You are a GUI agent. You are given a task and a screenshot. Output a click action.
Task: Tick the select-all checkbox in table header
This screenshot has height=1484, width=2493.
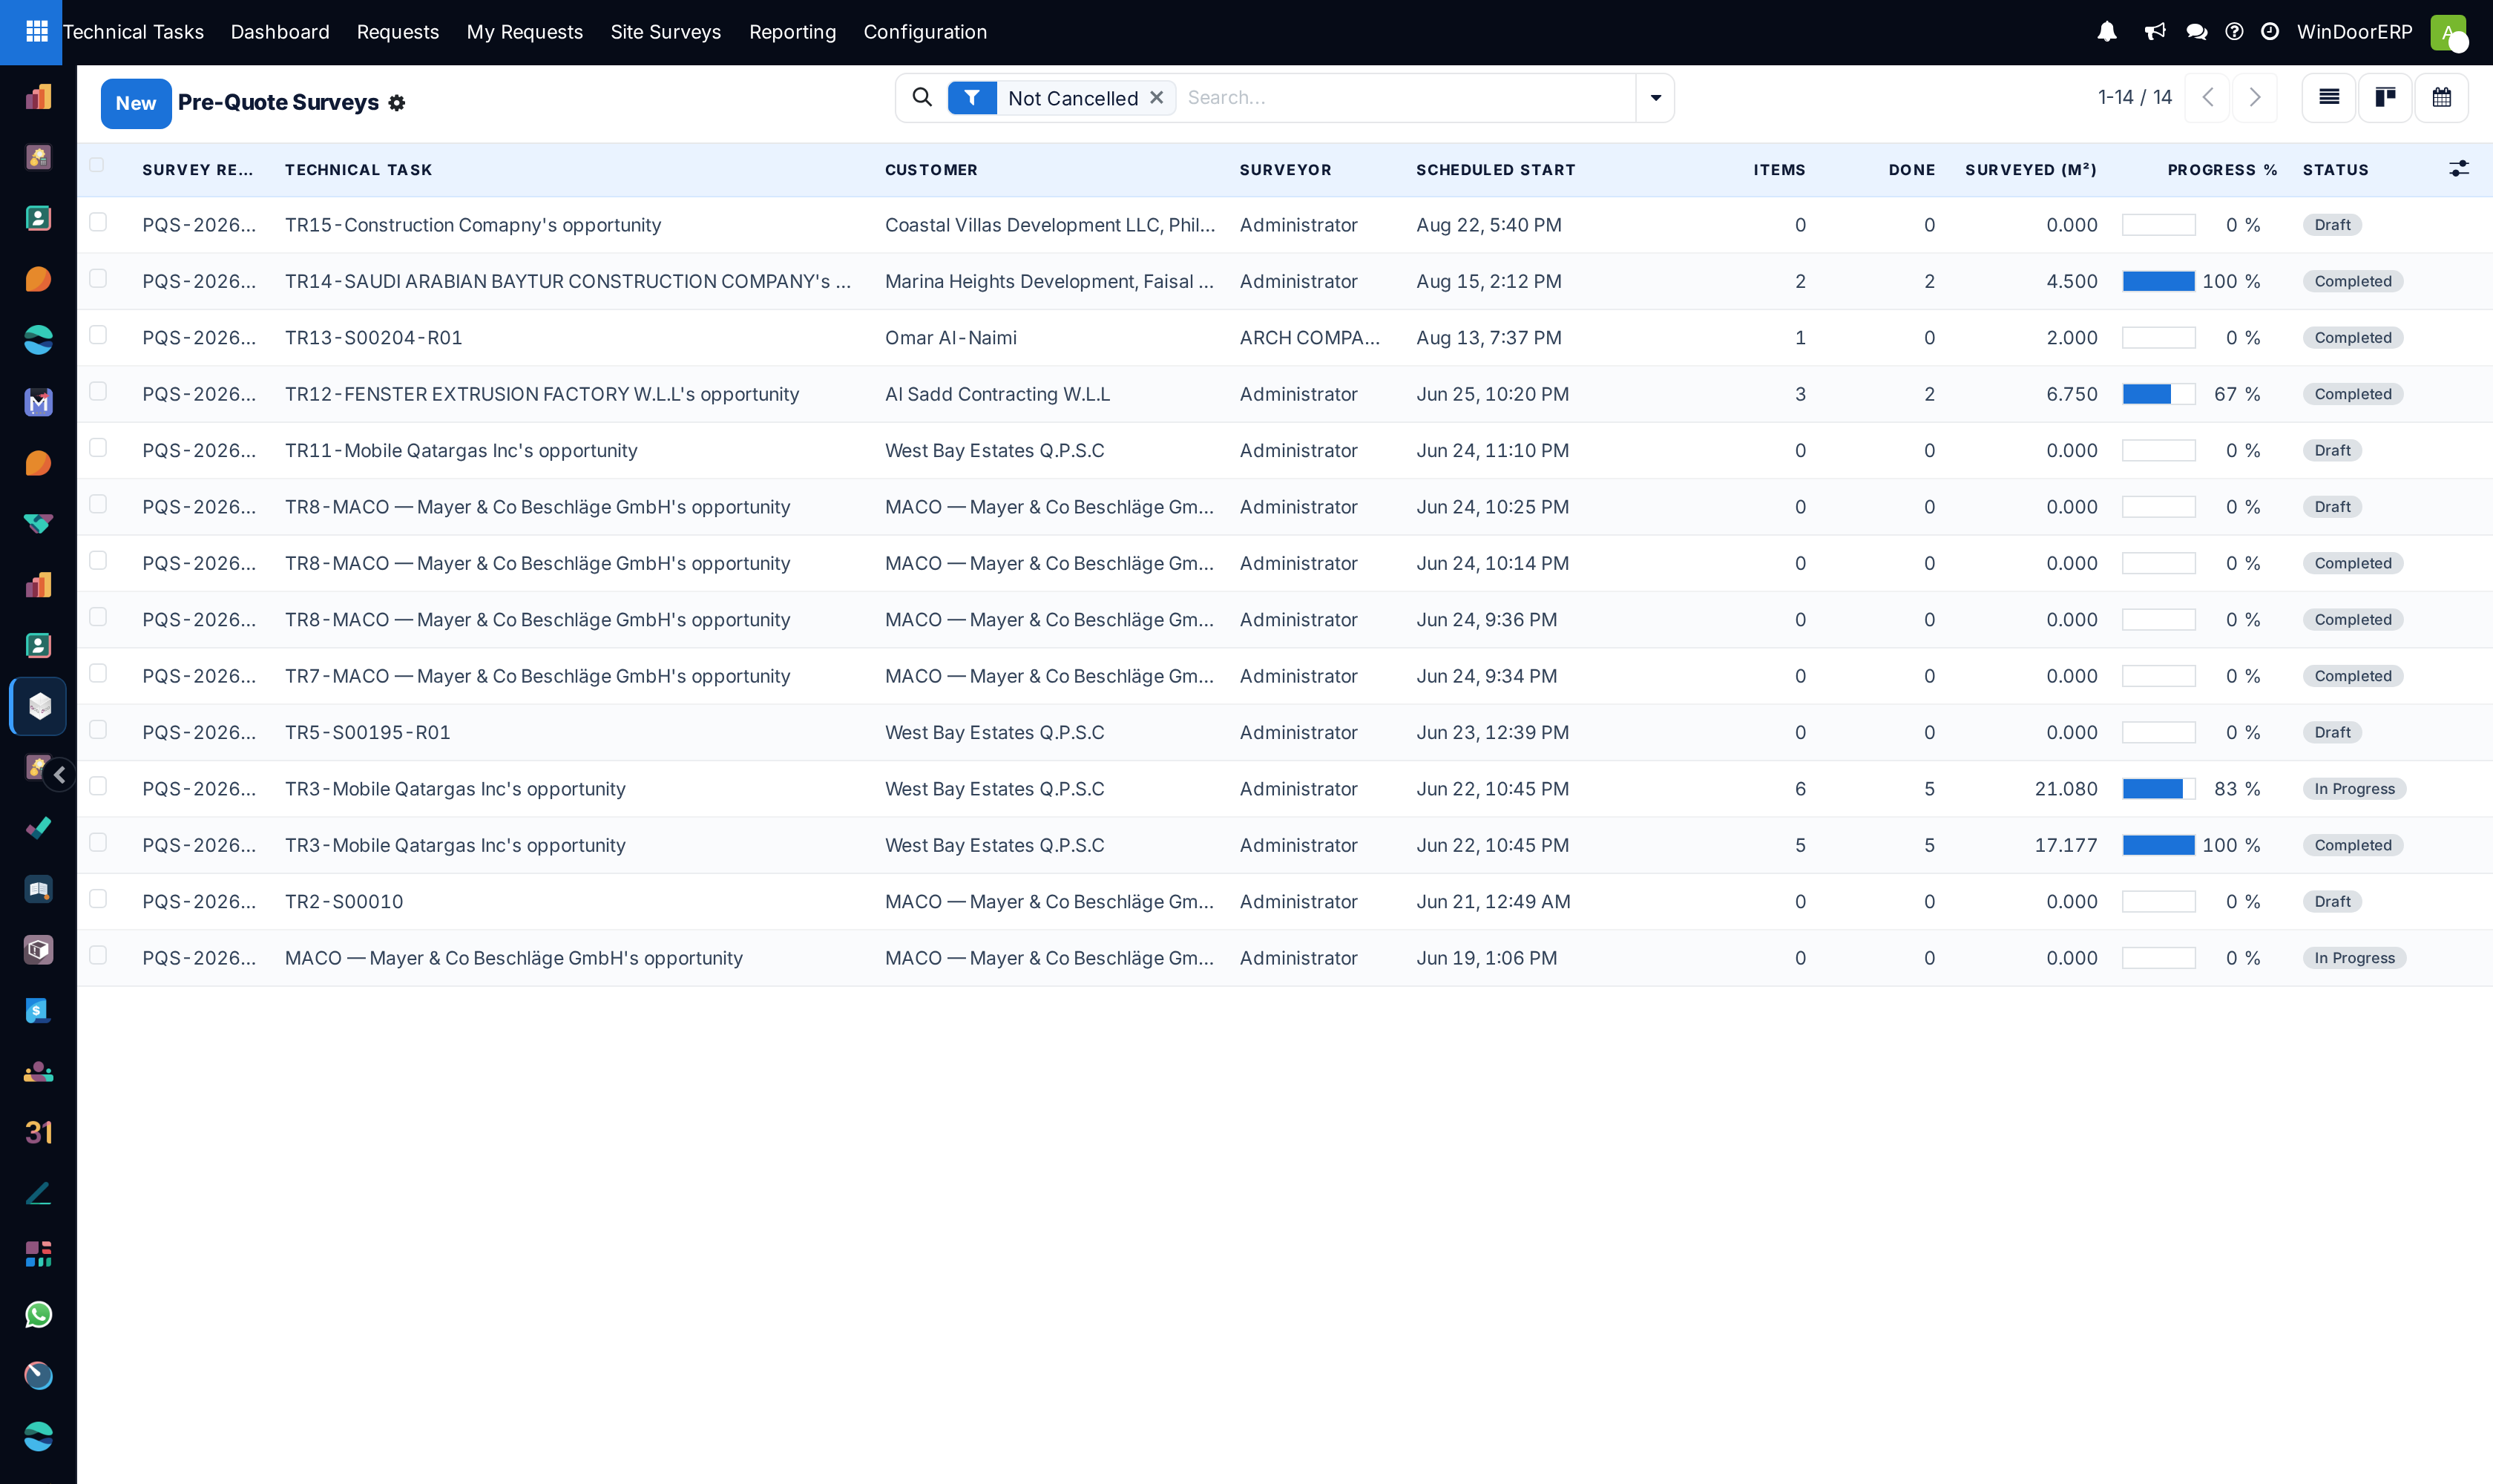point(97,165)
